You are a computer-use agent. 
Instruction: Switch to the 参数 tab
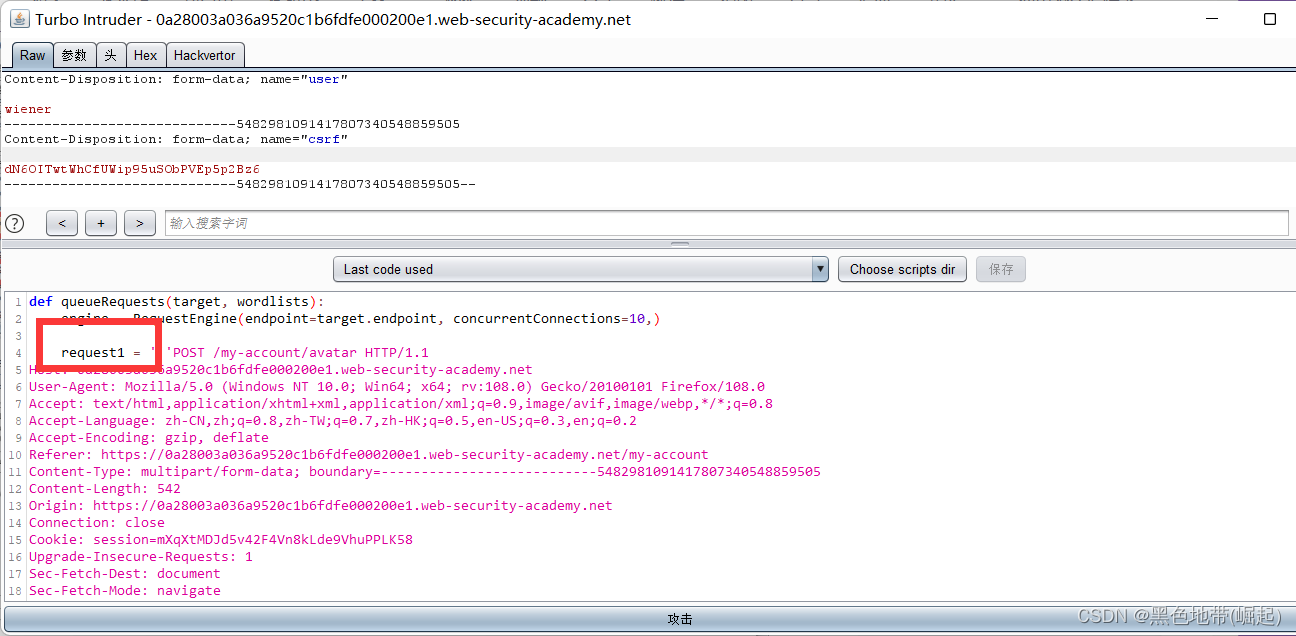tap(74, 55)
